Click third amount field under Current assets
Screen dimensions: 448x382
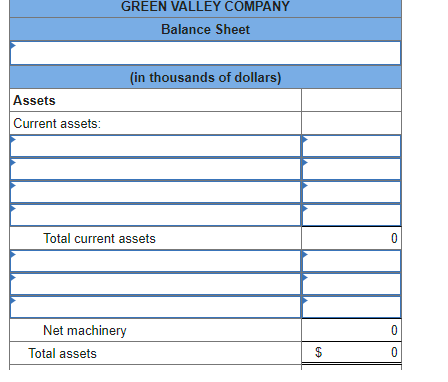[x=351, y=192]
